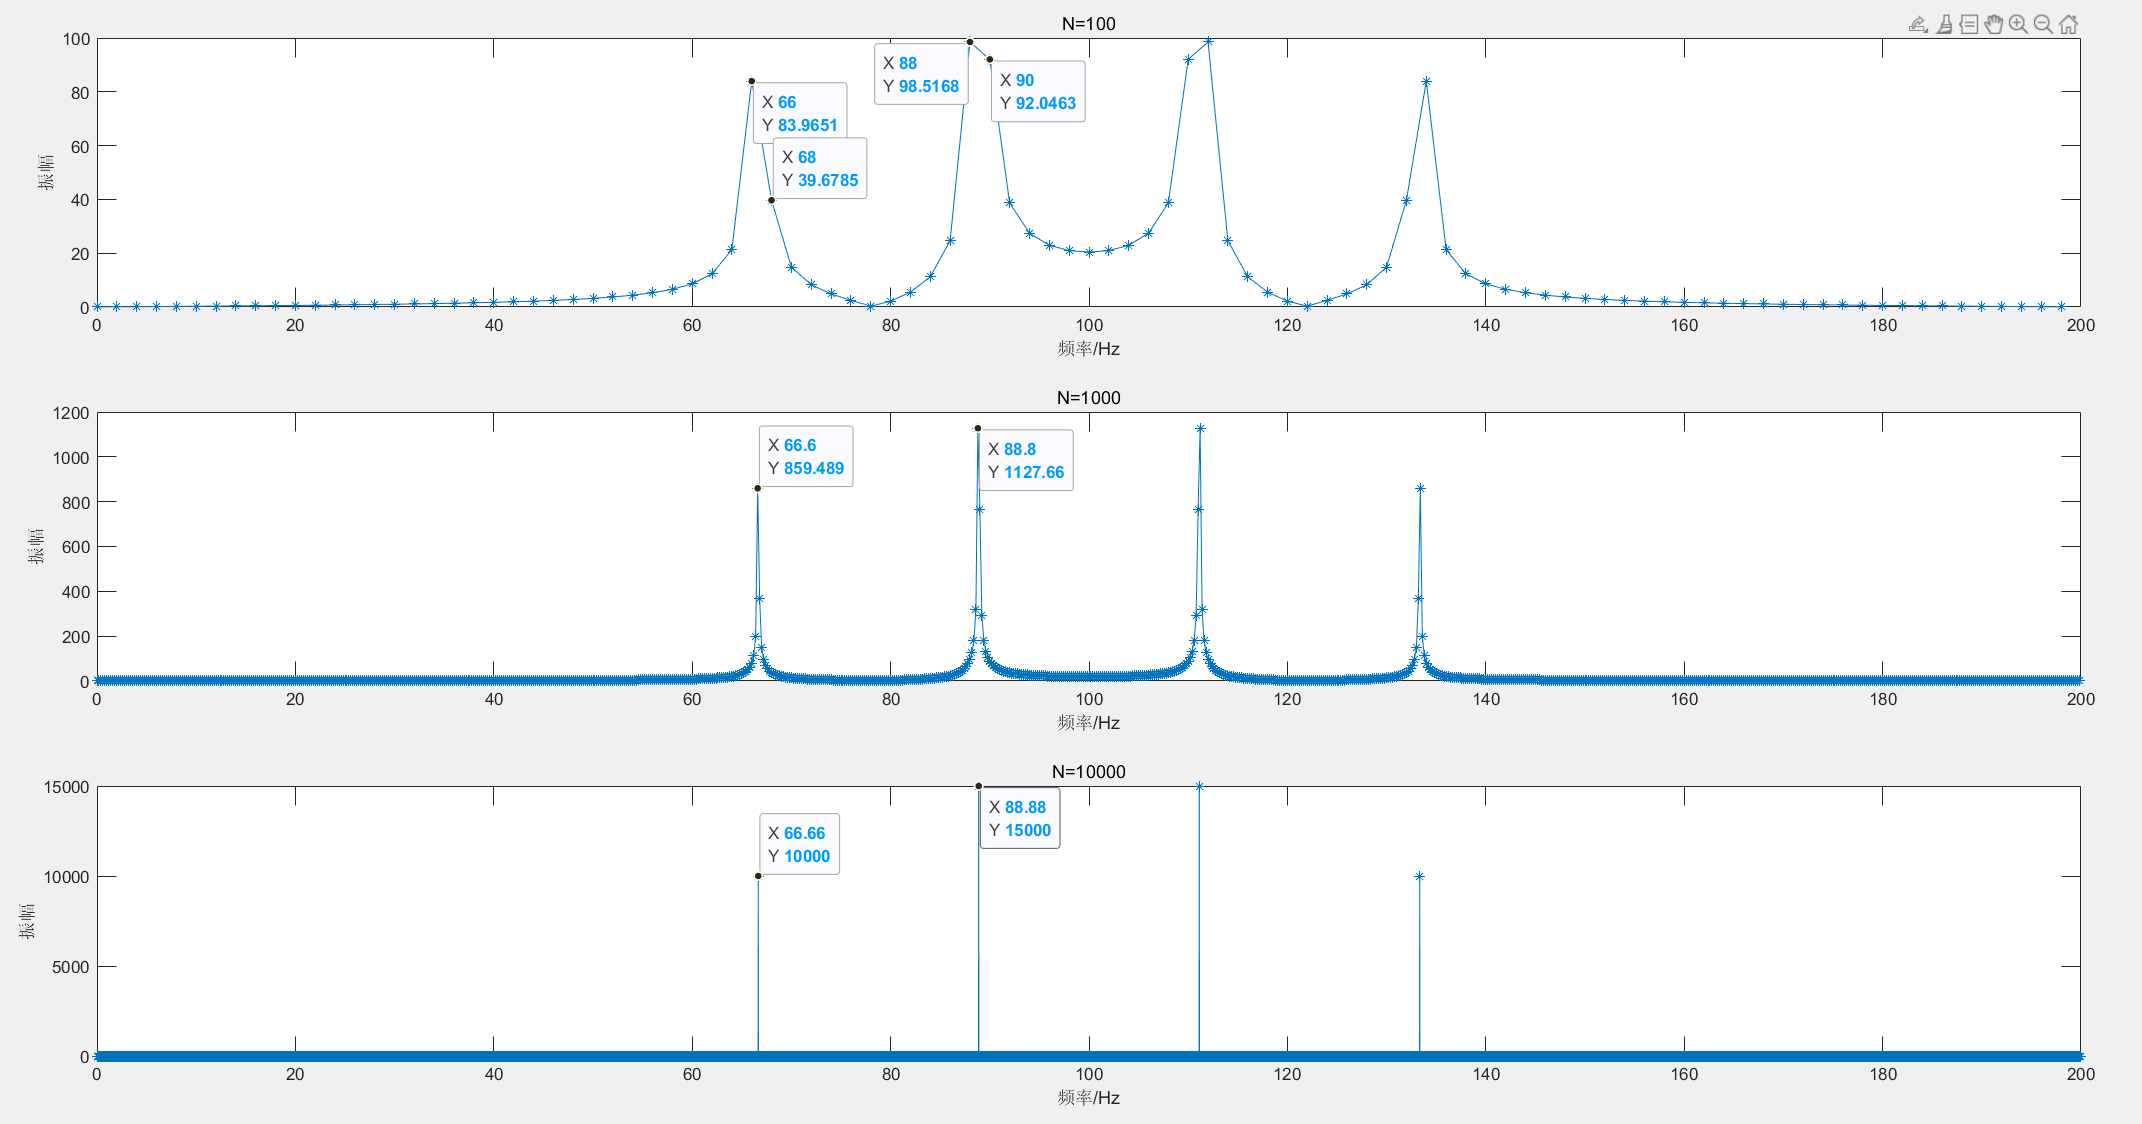Activate the zoom in tool
This screenshot has height=1124, width=2142.
point(2019,24)
